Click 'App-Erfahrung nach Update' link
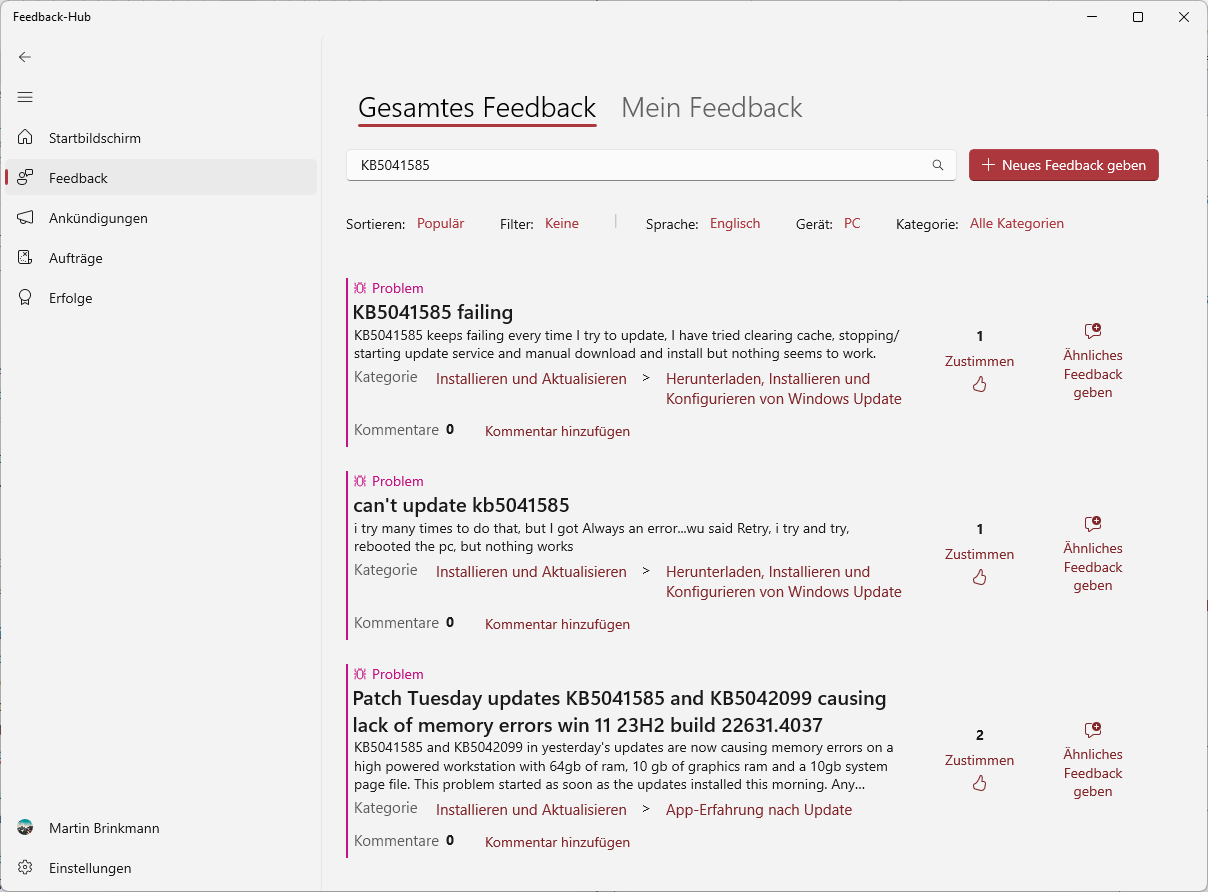This screenshot has height=892, width=1208. click(759, 809)
